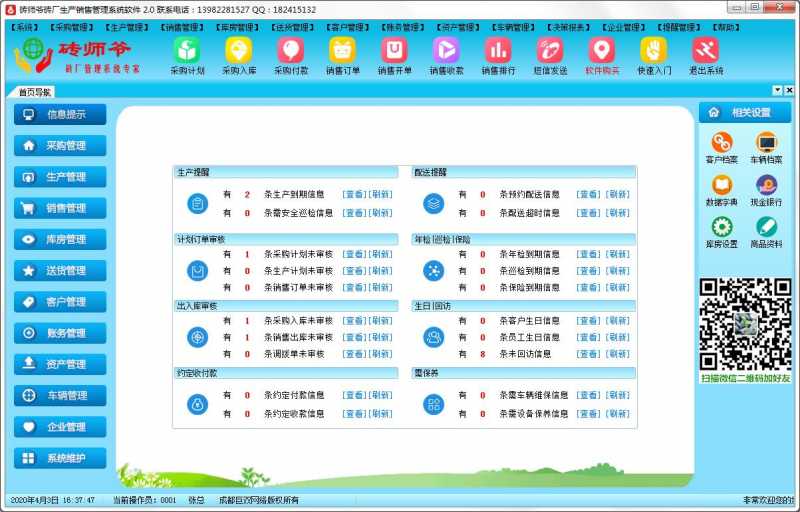Click 刷新 for 条未回访信息
The image size is (800, 512).
618,354
